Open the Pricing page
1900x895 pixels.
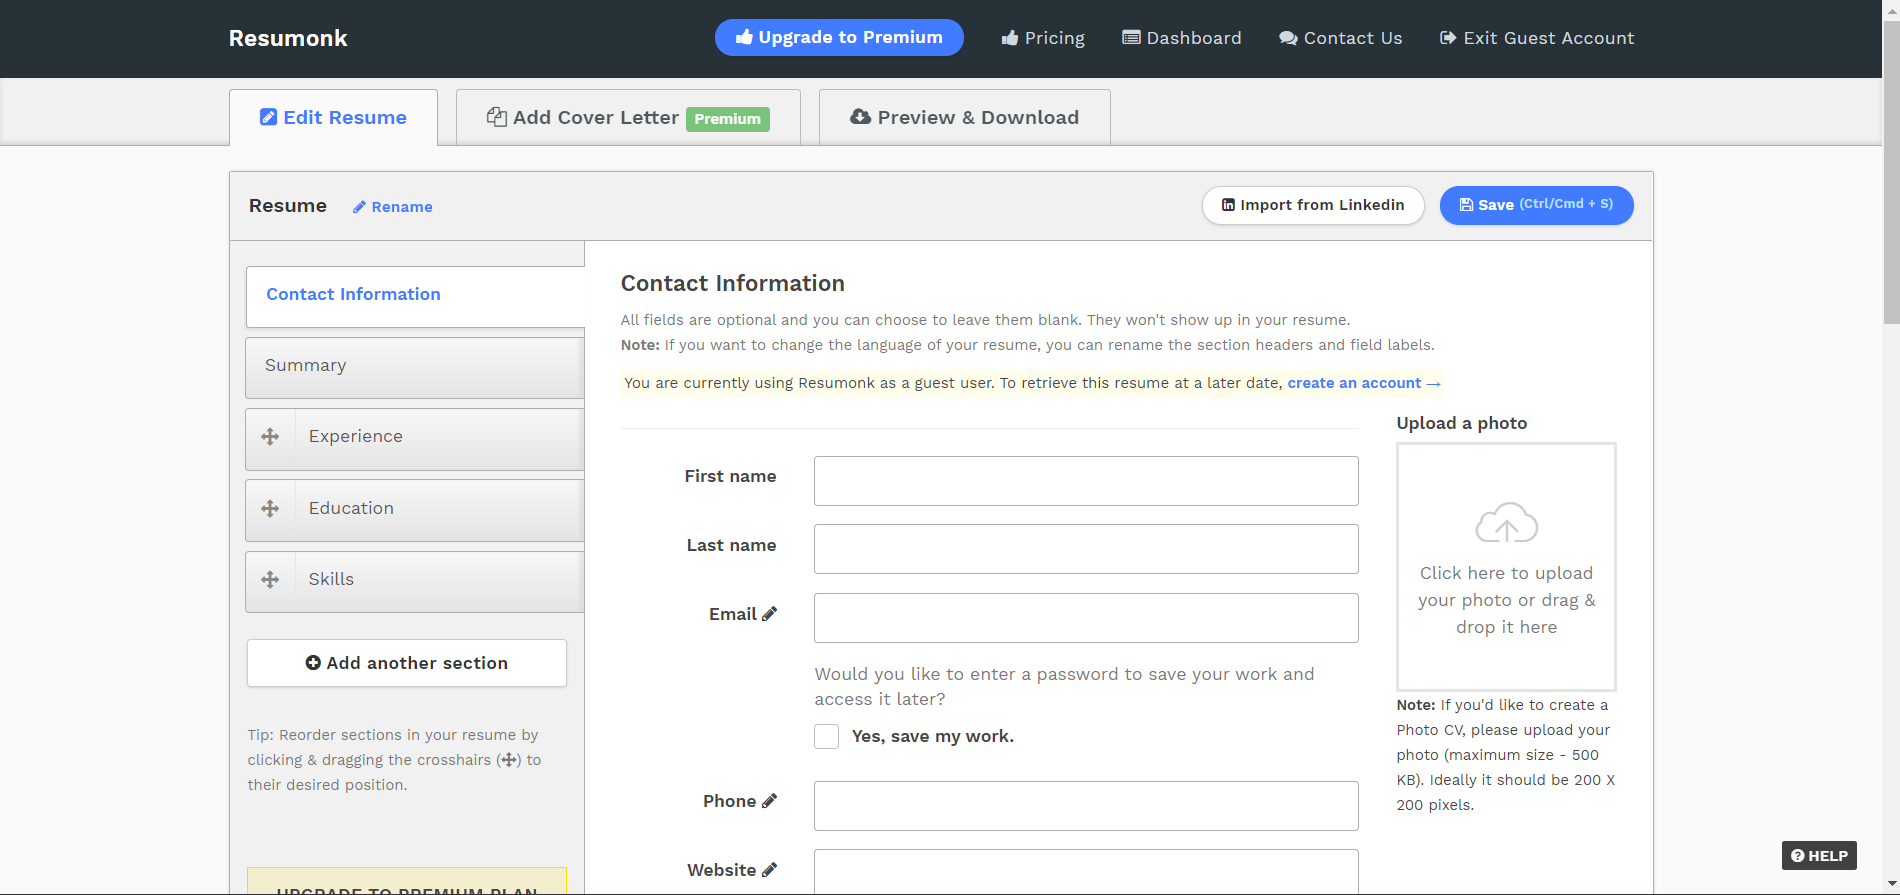tap(1043, 38)
